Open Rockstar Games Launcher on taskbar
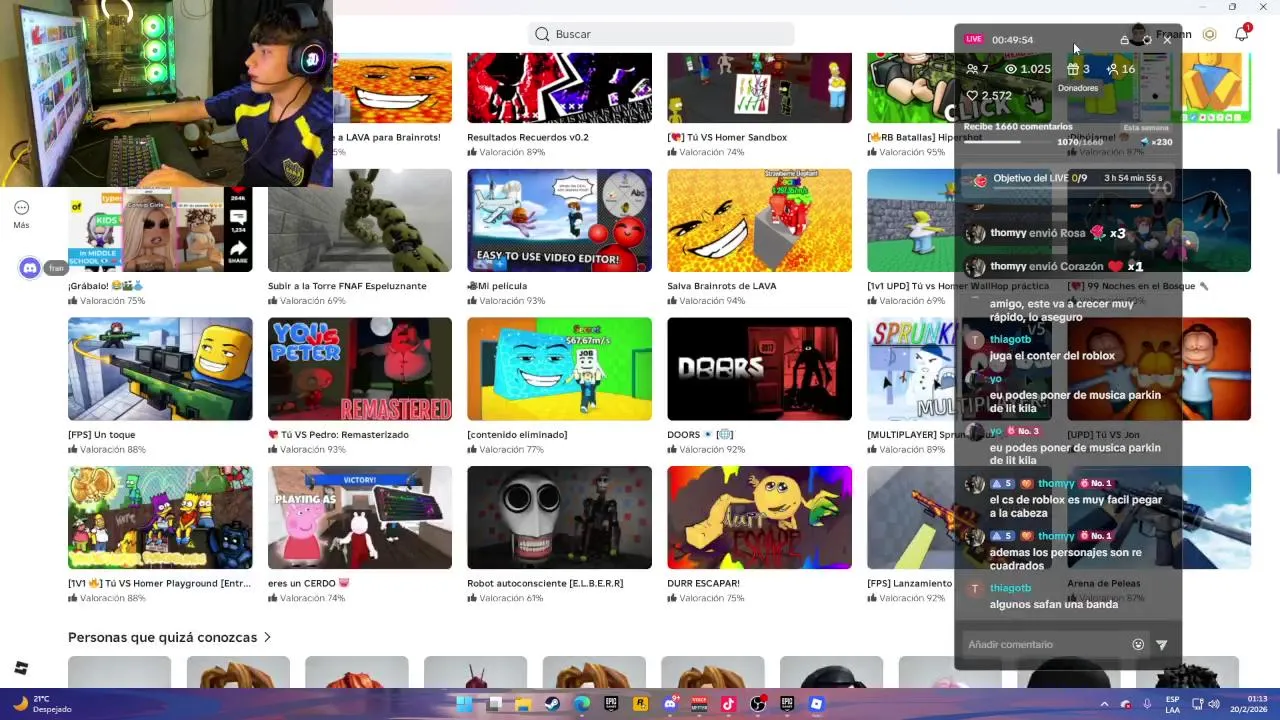The image size is (1280, 720). click(640, 704)
